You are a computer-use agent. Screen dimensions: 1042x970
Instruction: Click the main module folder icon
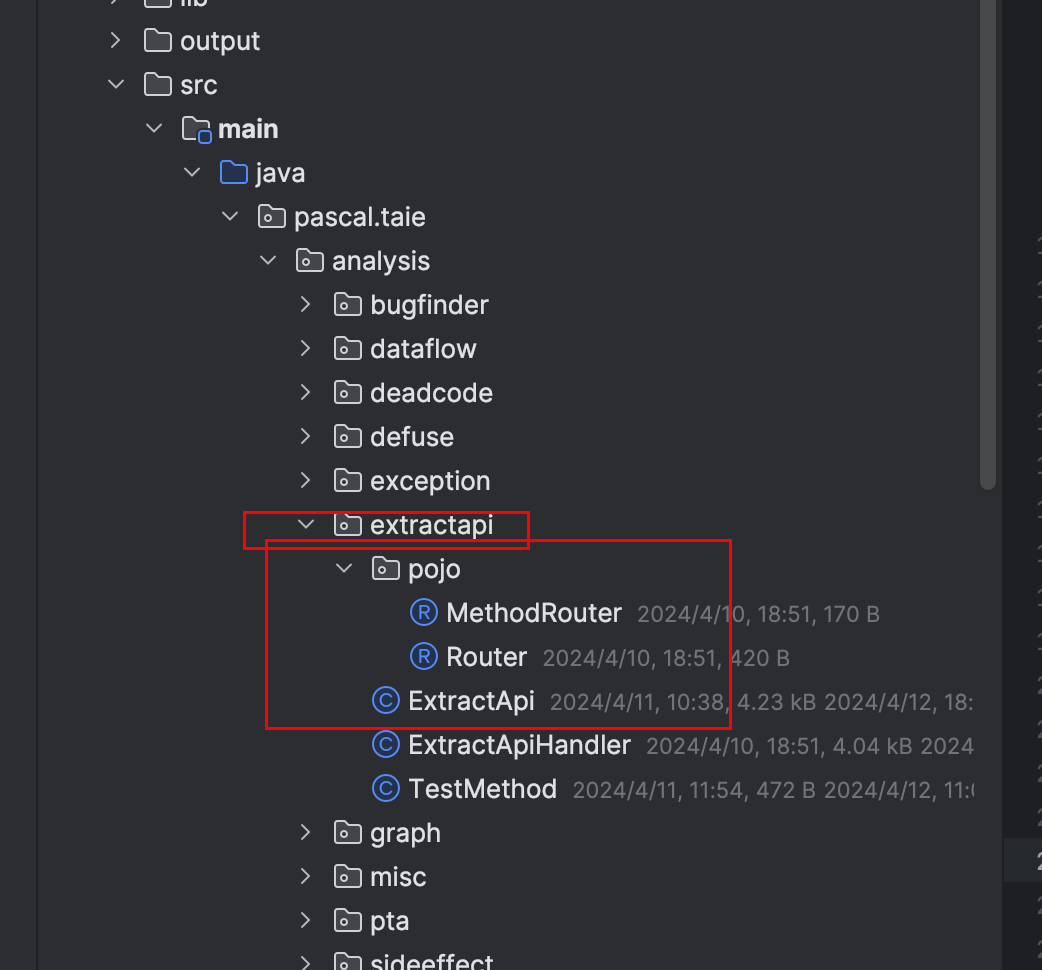tap(196, 129)
